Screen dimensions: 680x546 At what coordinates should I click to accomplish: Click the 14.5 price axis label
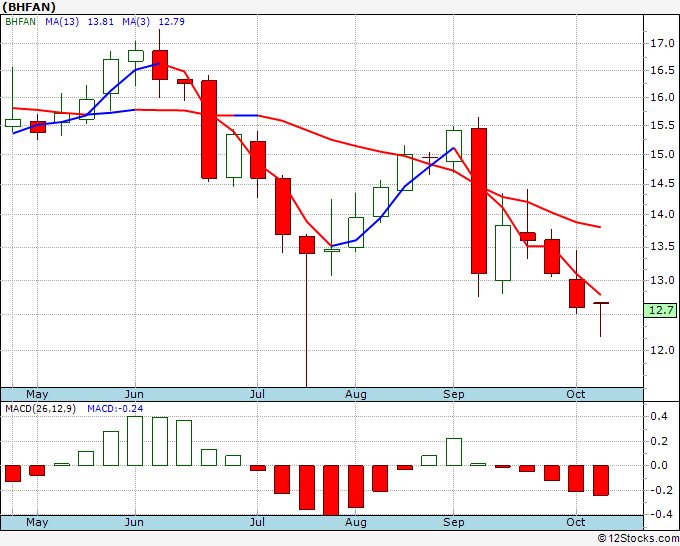[662, 184]
